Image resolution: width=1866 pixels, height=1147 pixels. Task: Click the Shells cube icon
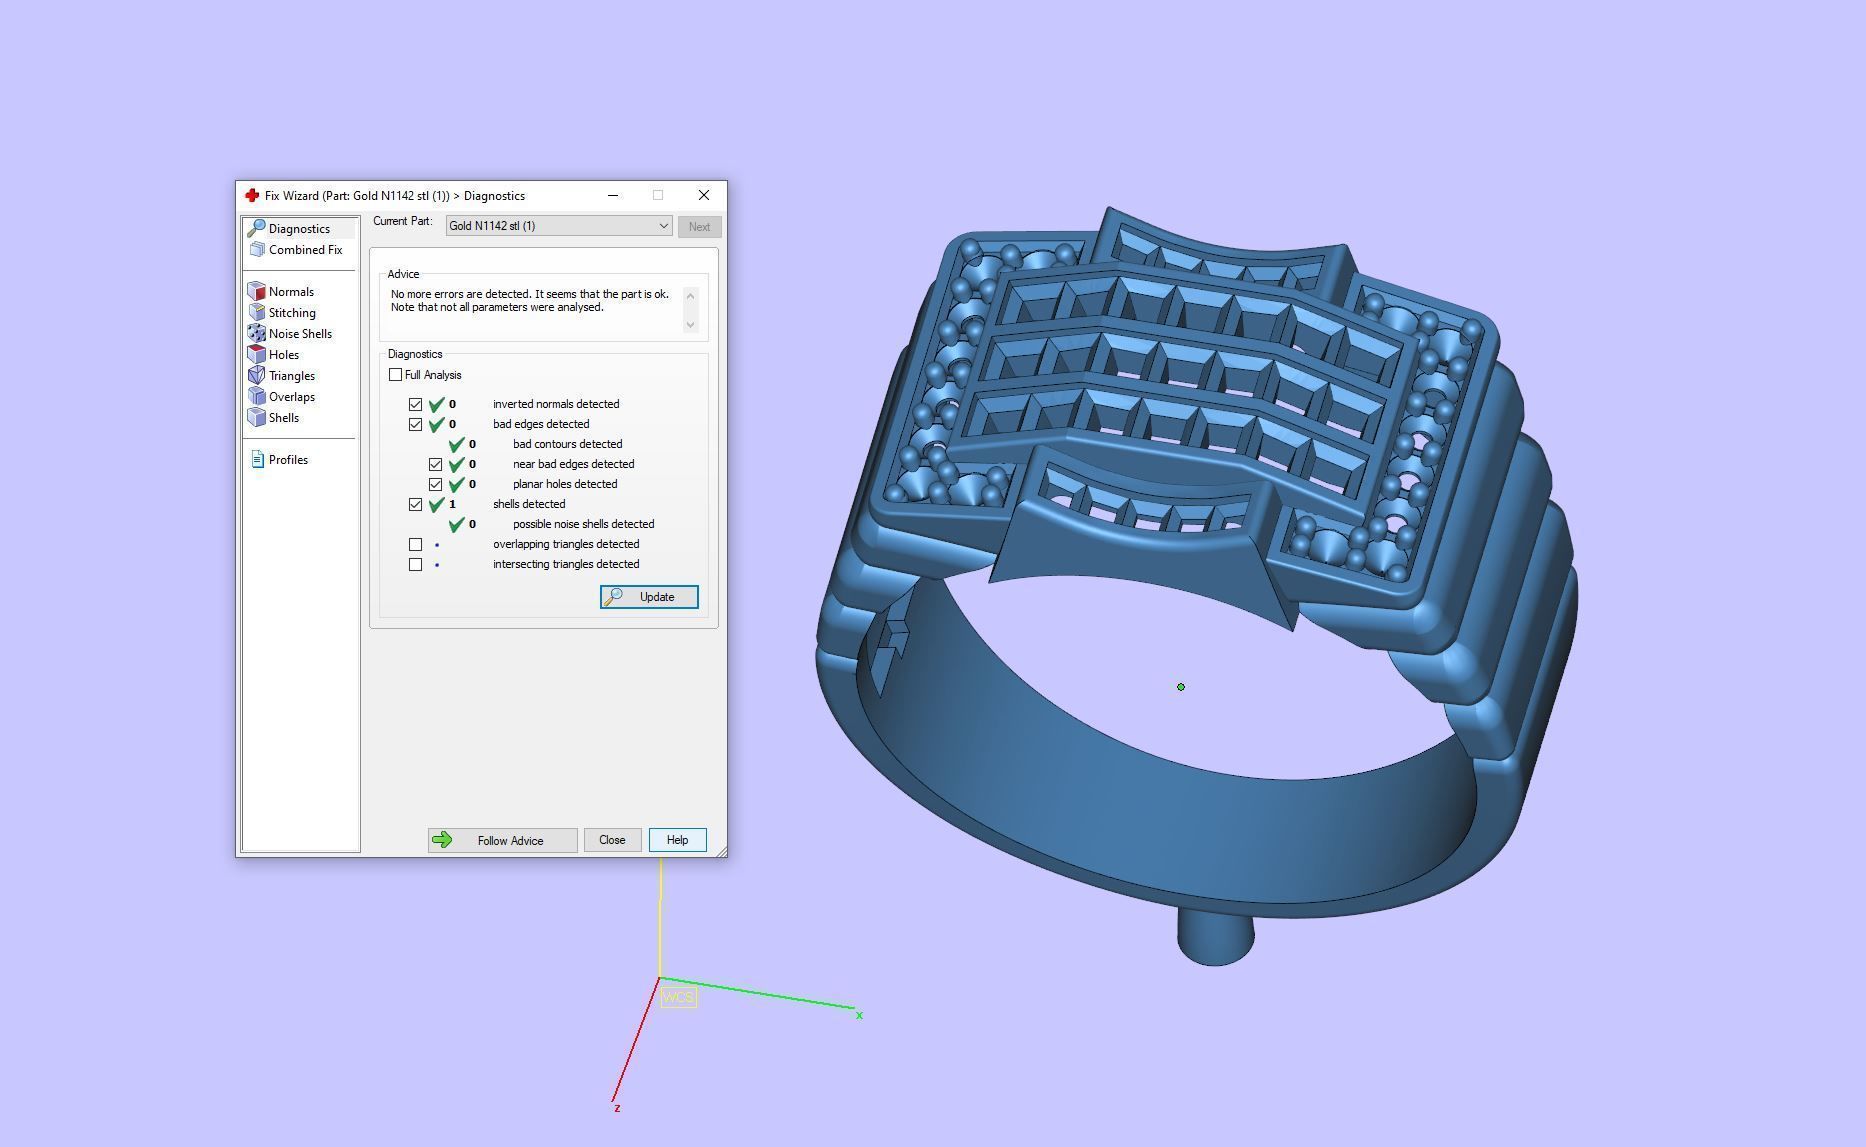[x=257, y=418]
